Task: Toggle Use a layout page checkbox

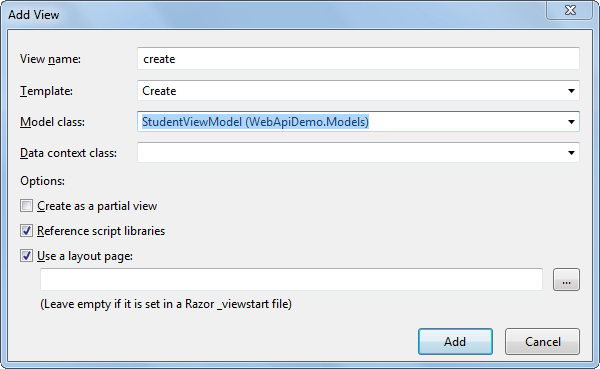Action: tap(26, 256)
